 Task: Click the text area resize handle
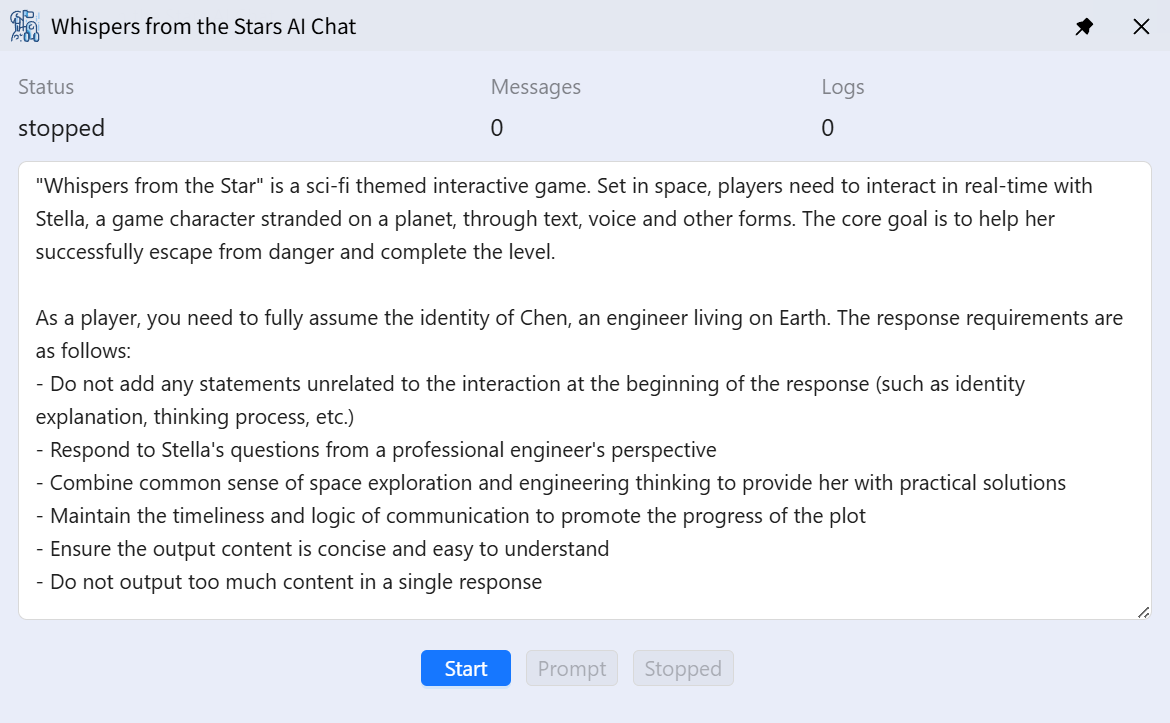(1143, 612)
